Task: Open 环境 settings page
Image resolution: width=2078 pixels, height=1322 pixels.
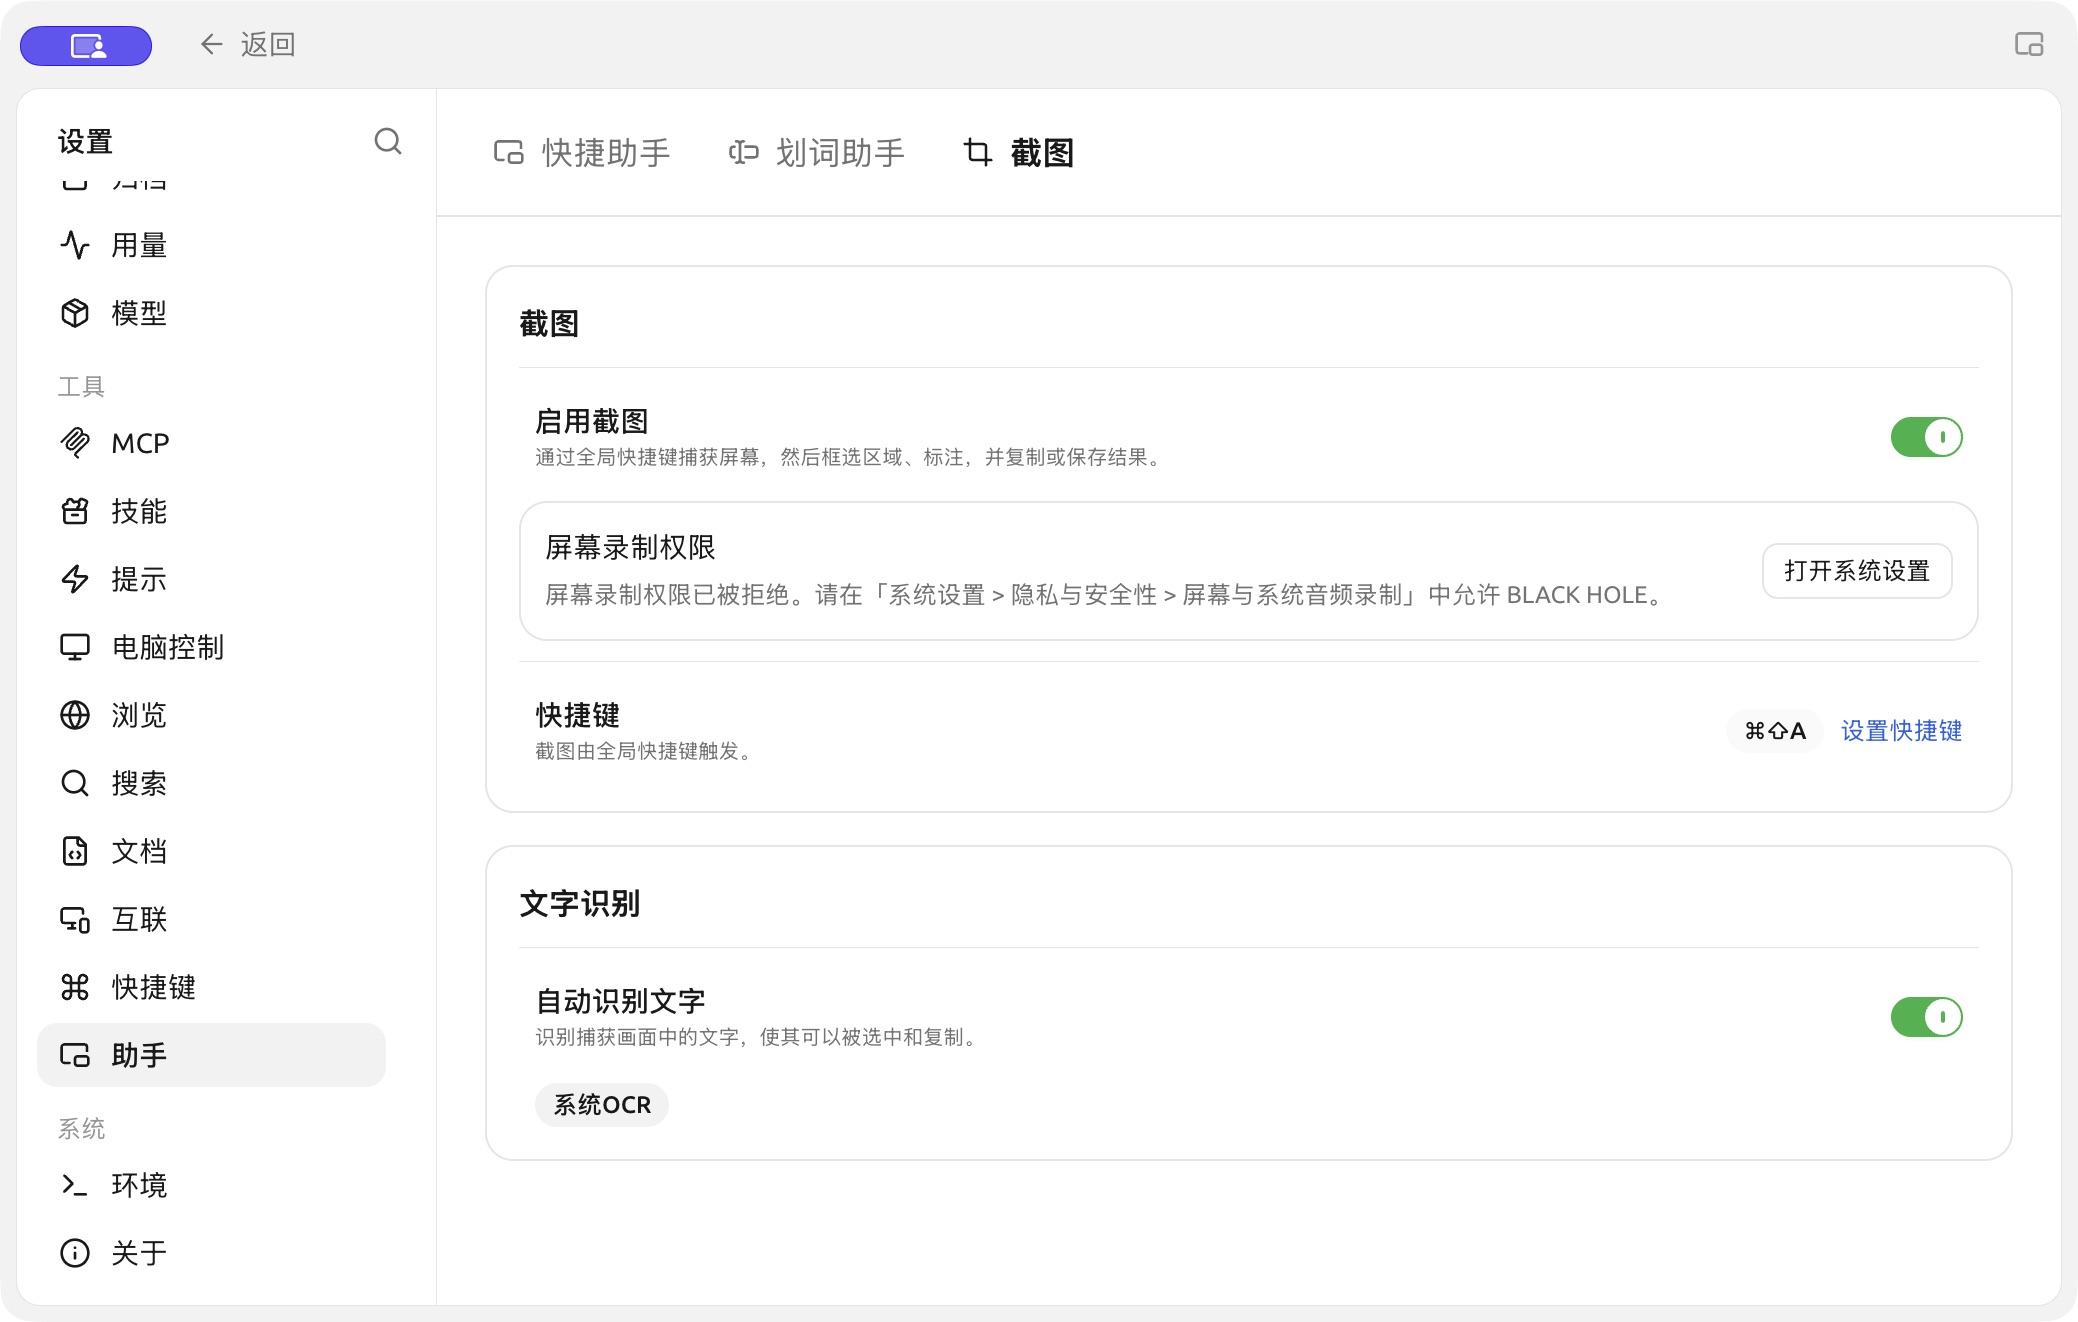Action: [x=211, y=1185]
